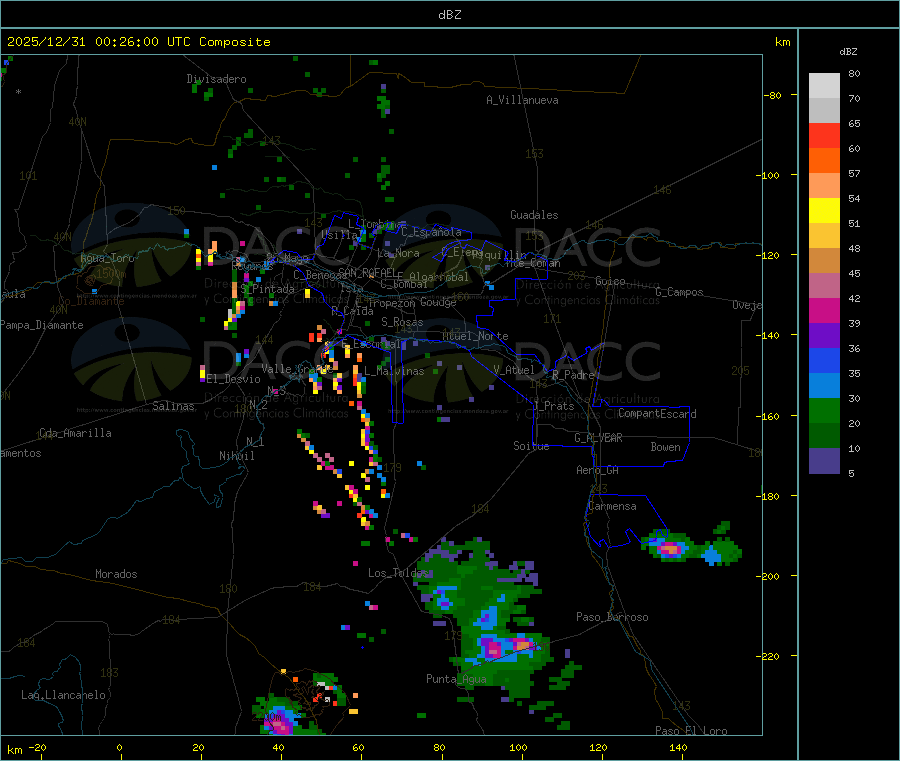Click the magenta 39–42 dBZ legend band

(824, 310)
